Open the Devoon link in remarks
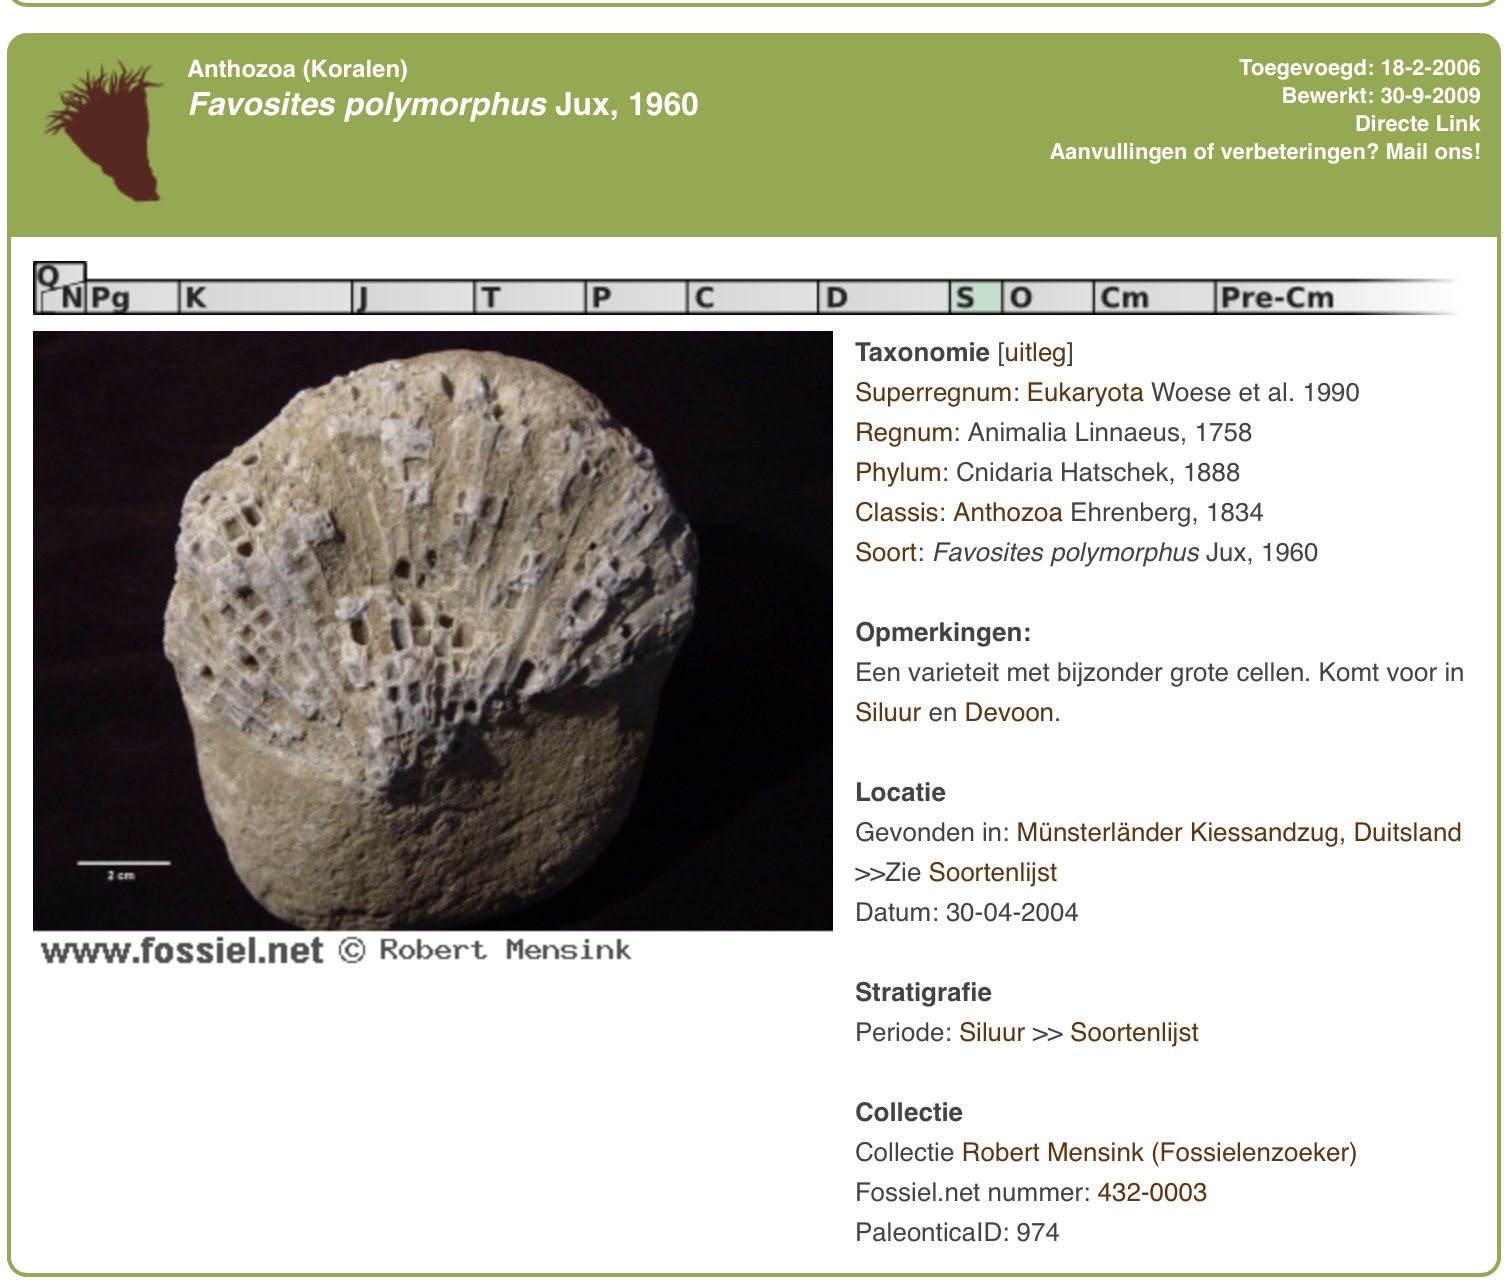This screenshot has width=1504, height=1280. click(1008, 713)
